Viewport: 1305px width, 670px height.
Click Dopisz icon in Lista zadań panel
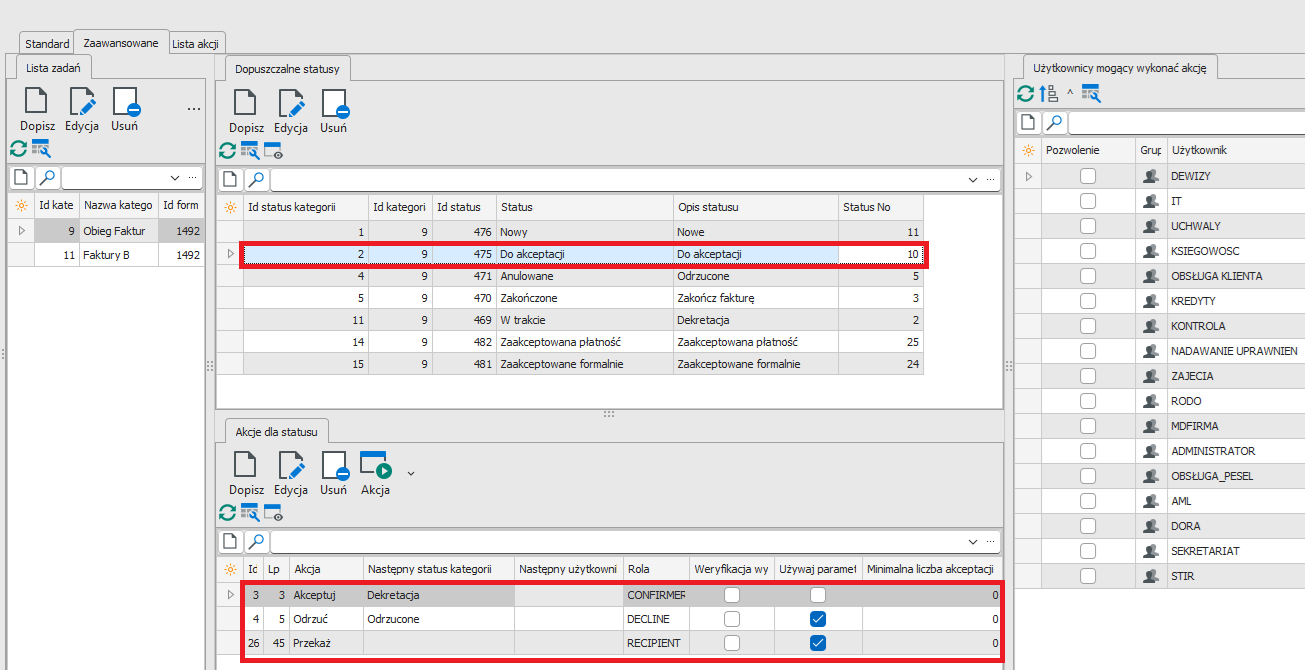(36, 103)
